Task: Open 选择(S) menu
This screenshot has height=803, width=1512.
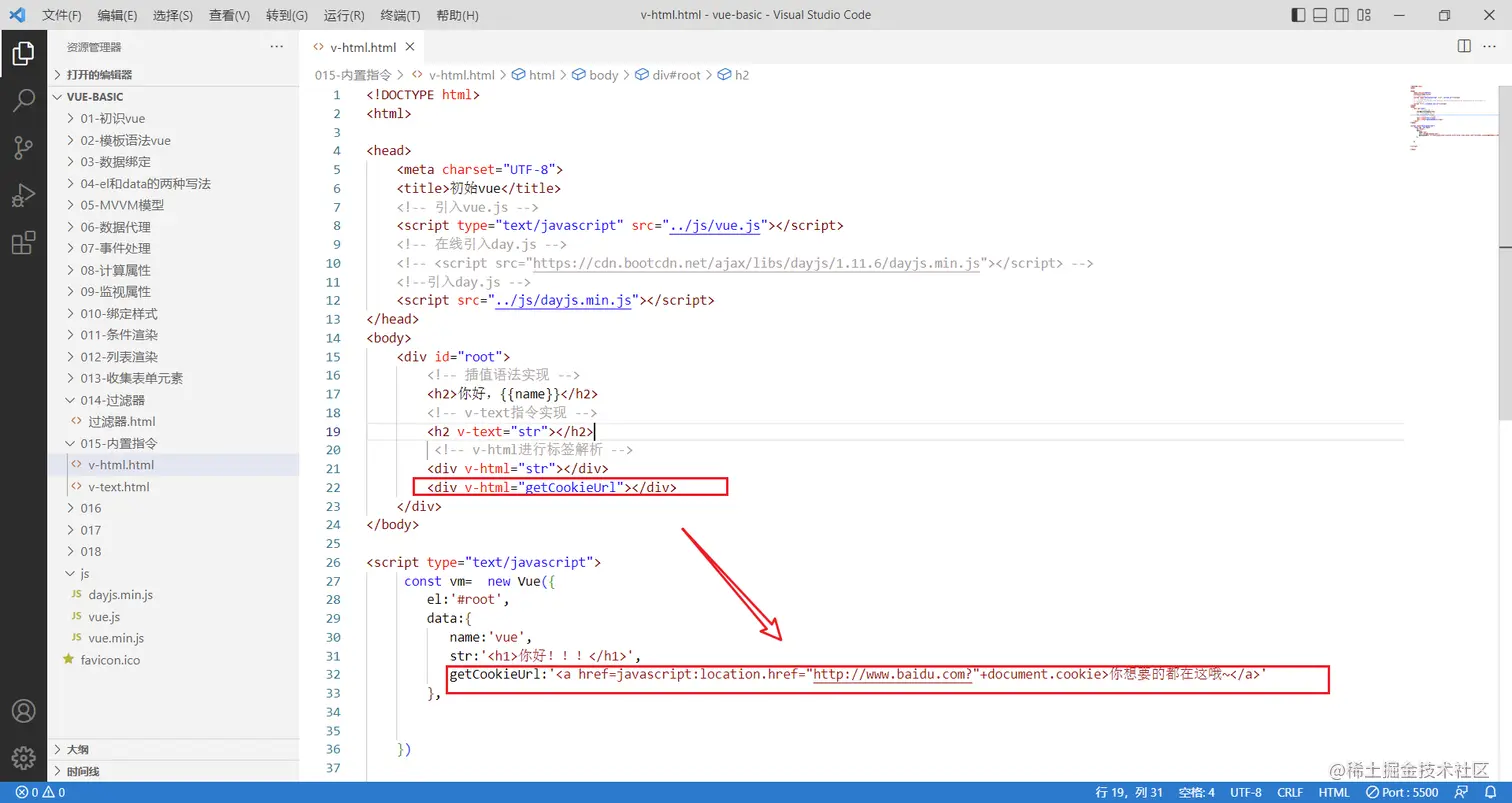Action: click(174, 15)
